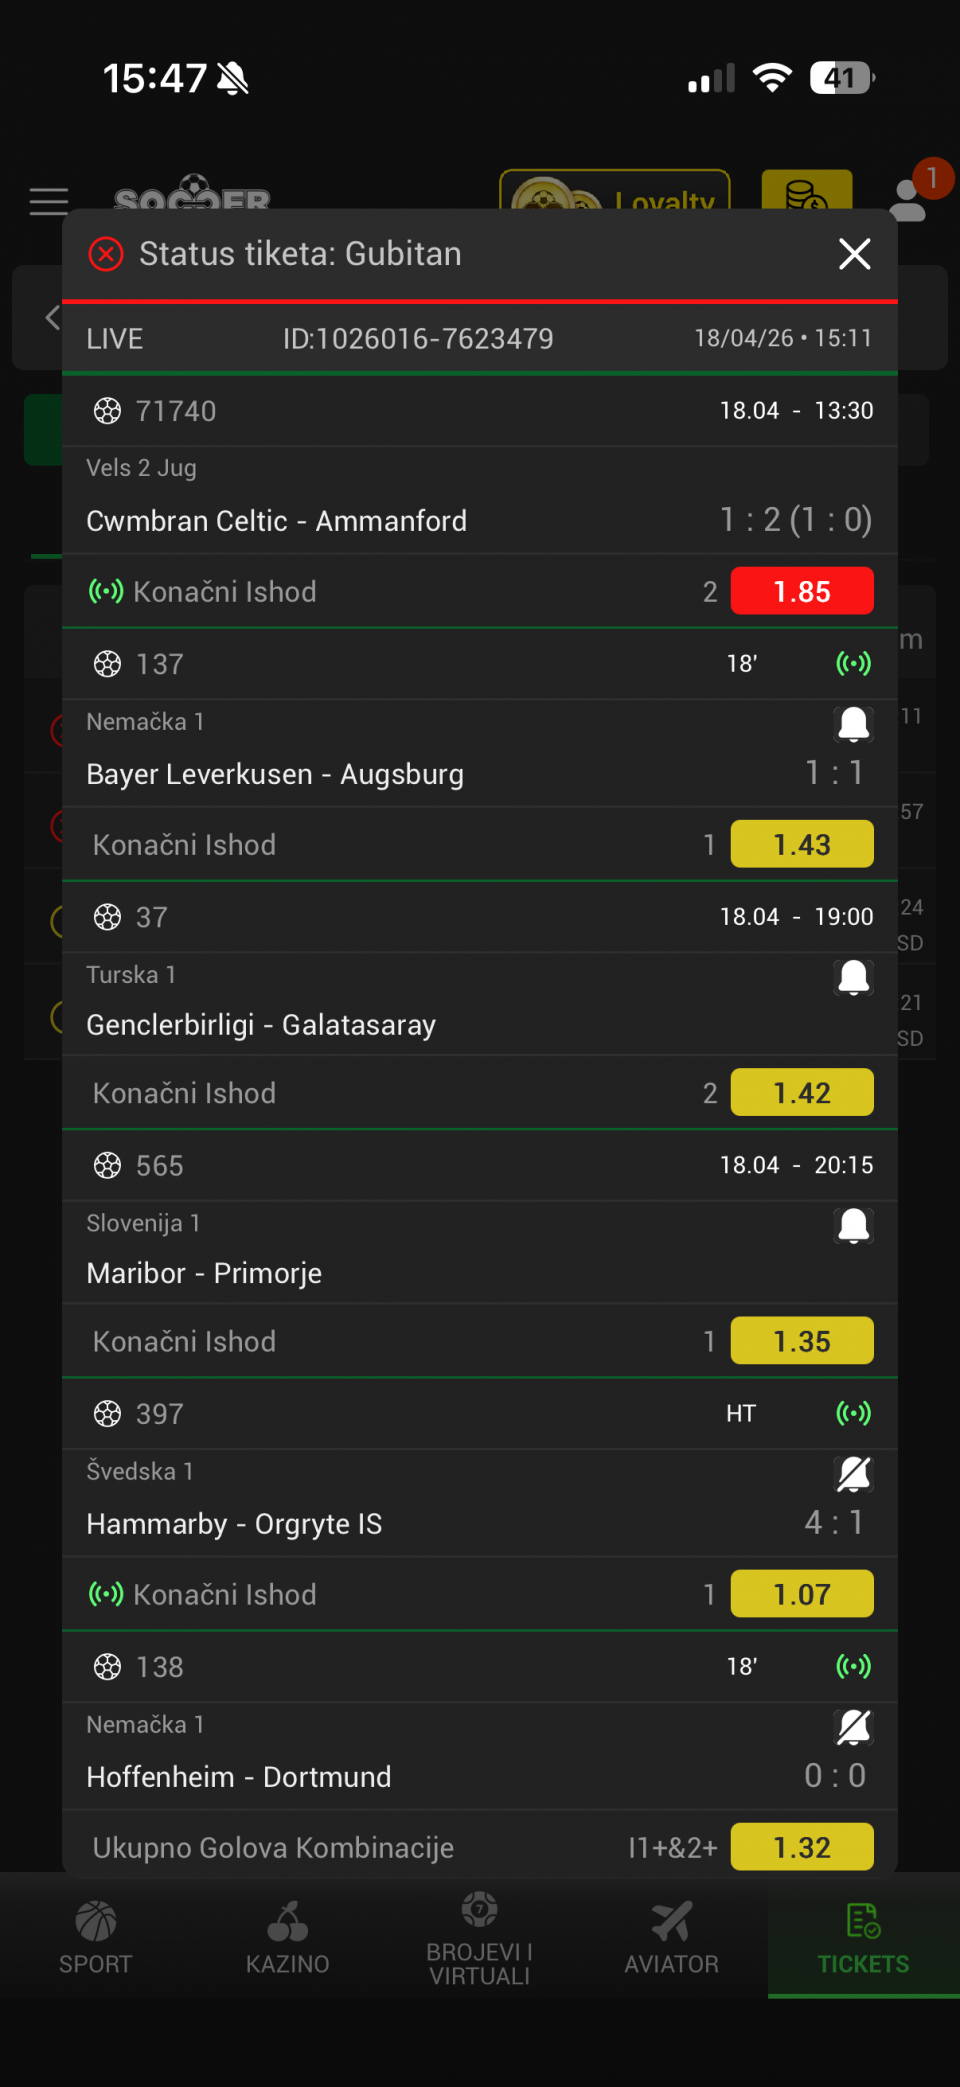Tap the red 1.85 odds box
The image size is (960, 2087).
(802, 591)
